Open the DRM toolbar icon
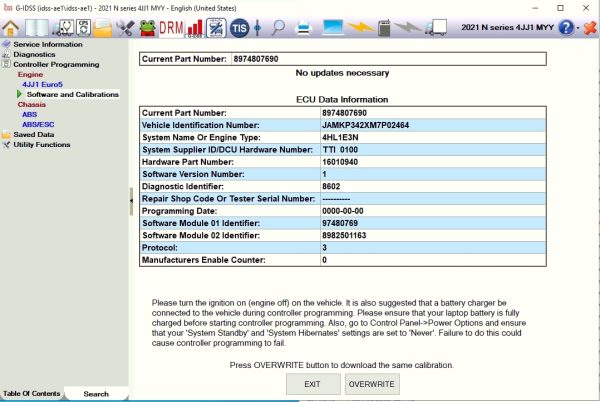 [171, 28]
